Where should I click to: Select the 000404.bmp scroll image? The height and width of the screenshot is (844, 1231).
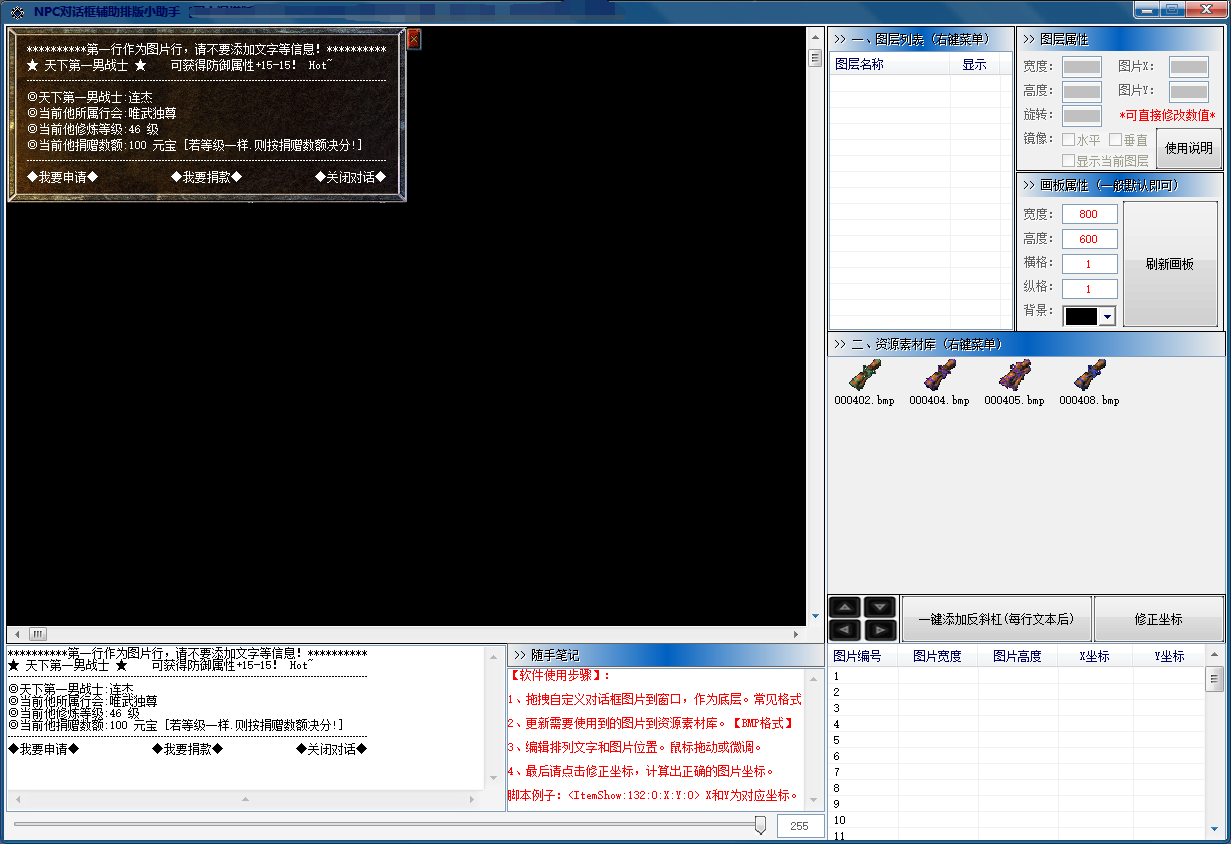click(939, 382)
